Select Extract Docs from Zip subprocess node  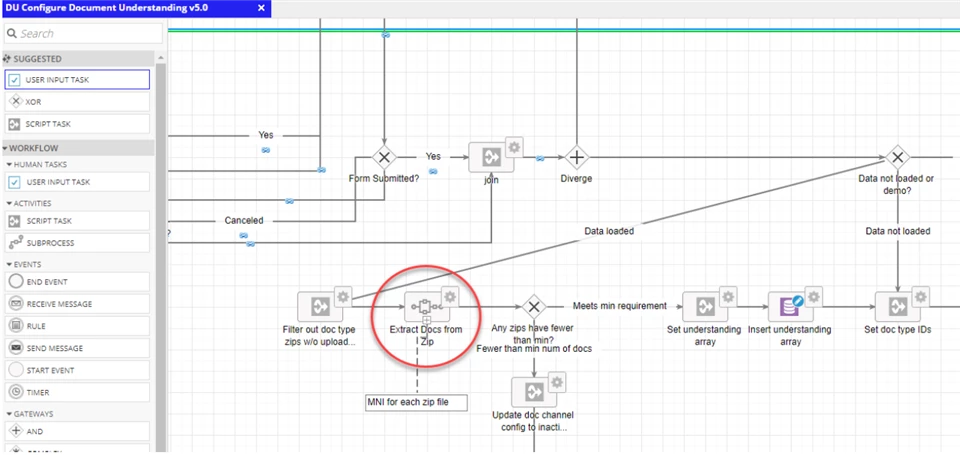pos(427,306)
